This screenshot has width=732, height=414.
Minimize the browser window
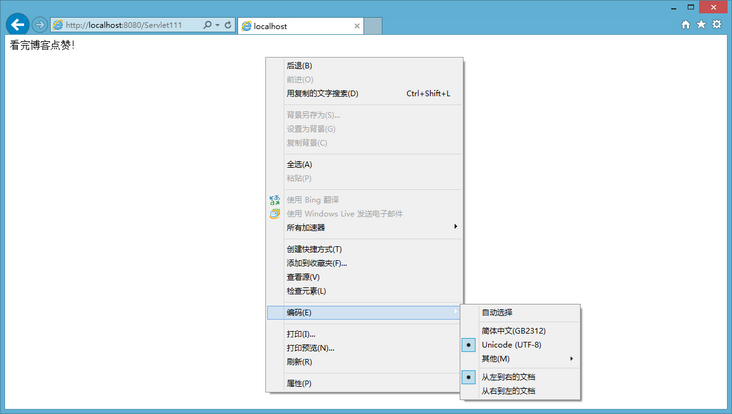pos(674,7)
